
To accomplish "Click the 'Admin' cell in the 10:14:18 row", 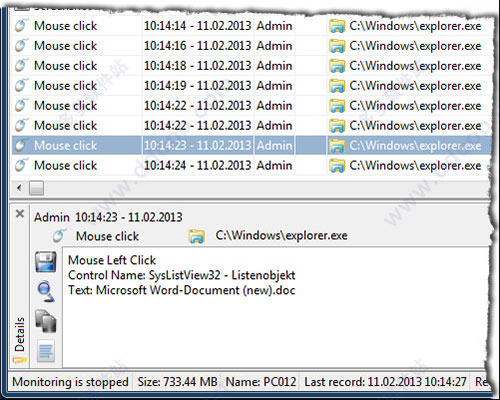I will 274,66.
